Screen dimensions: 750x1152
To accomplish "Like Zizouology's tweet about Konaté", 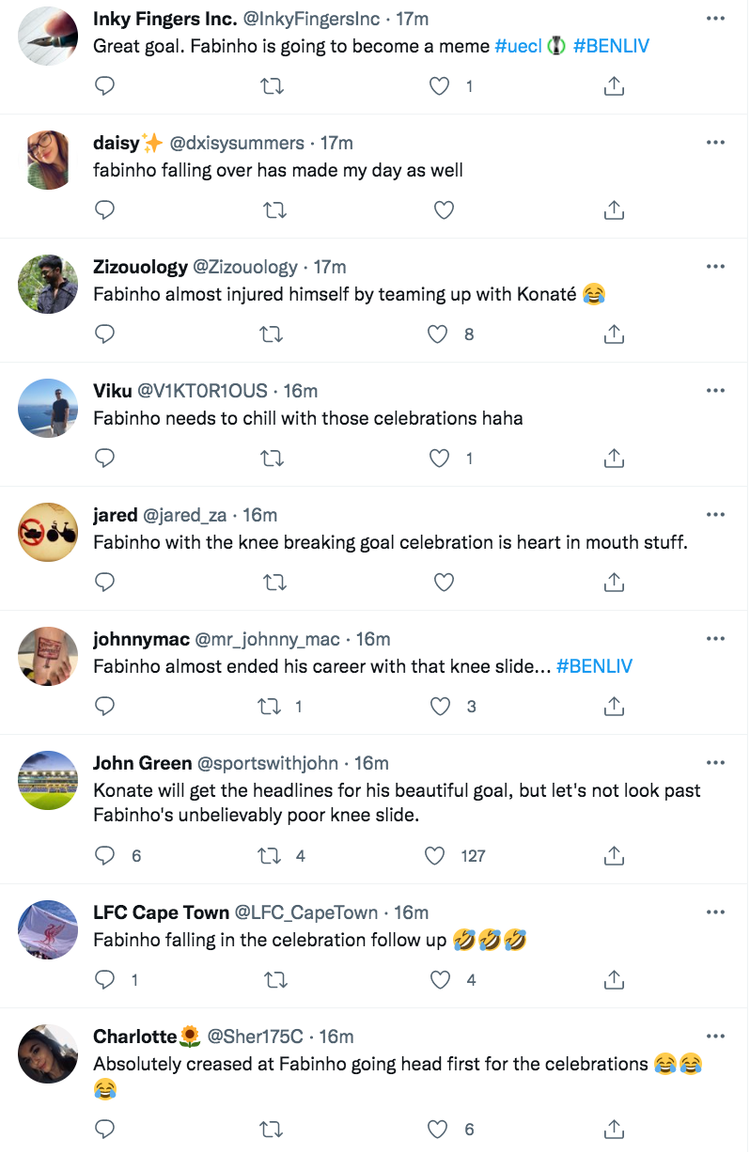I will click(x=438, y=334).
